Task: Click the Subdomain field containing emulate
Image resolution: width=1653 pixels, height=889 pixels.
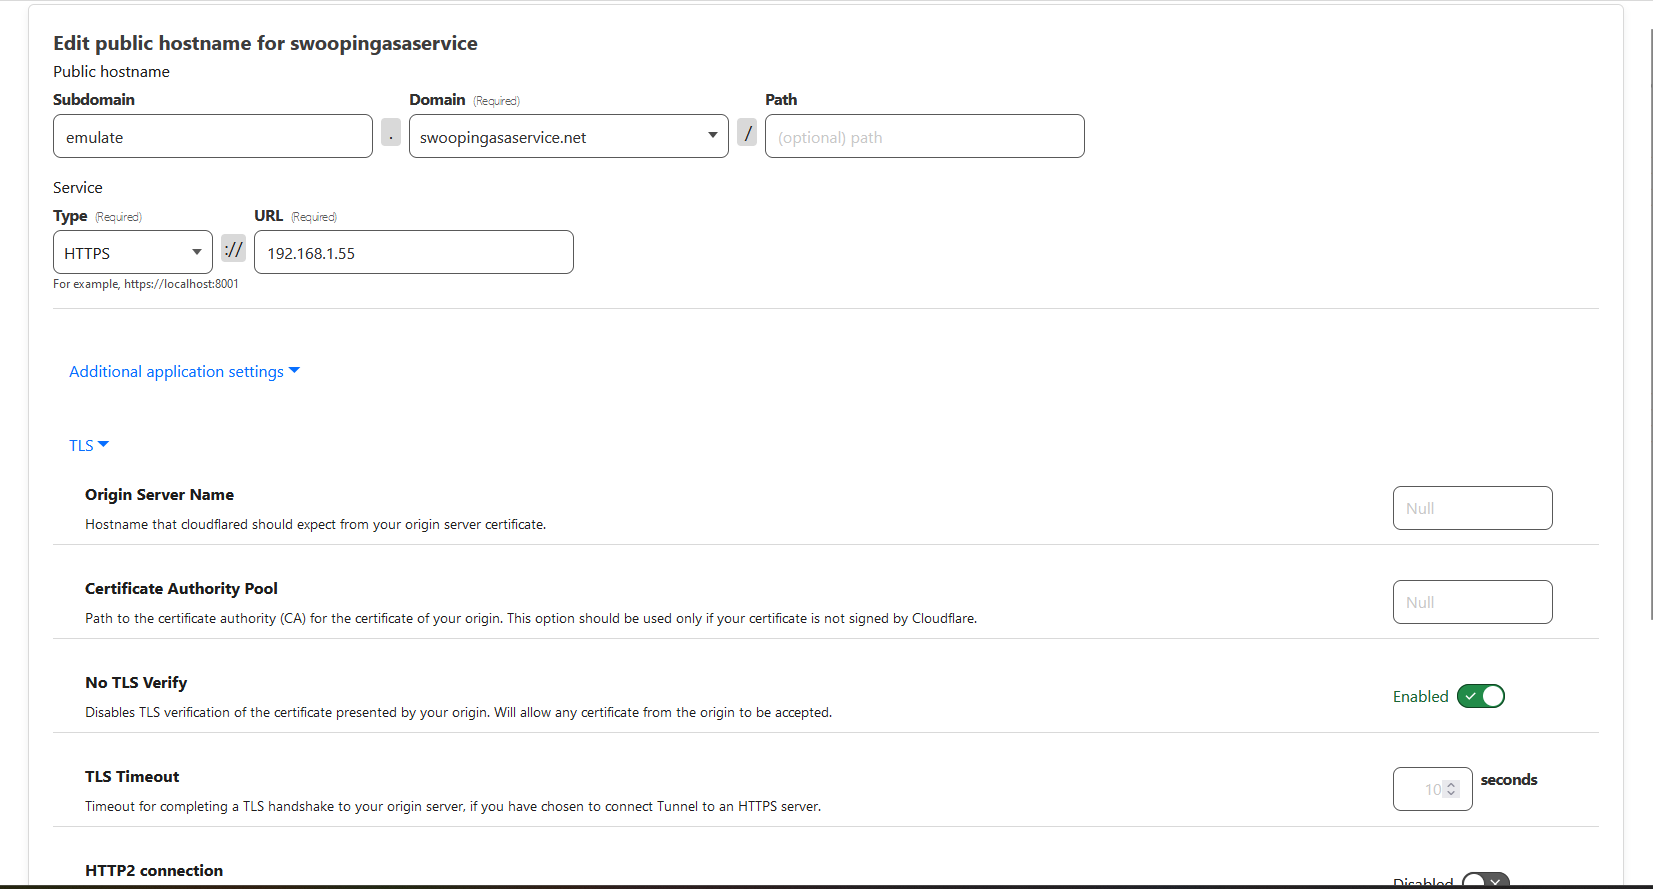Action: [x=213, y=136]
